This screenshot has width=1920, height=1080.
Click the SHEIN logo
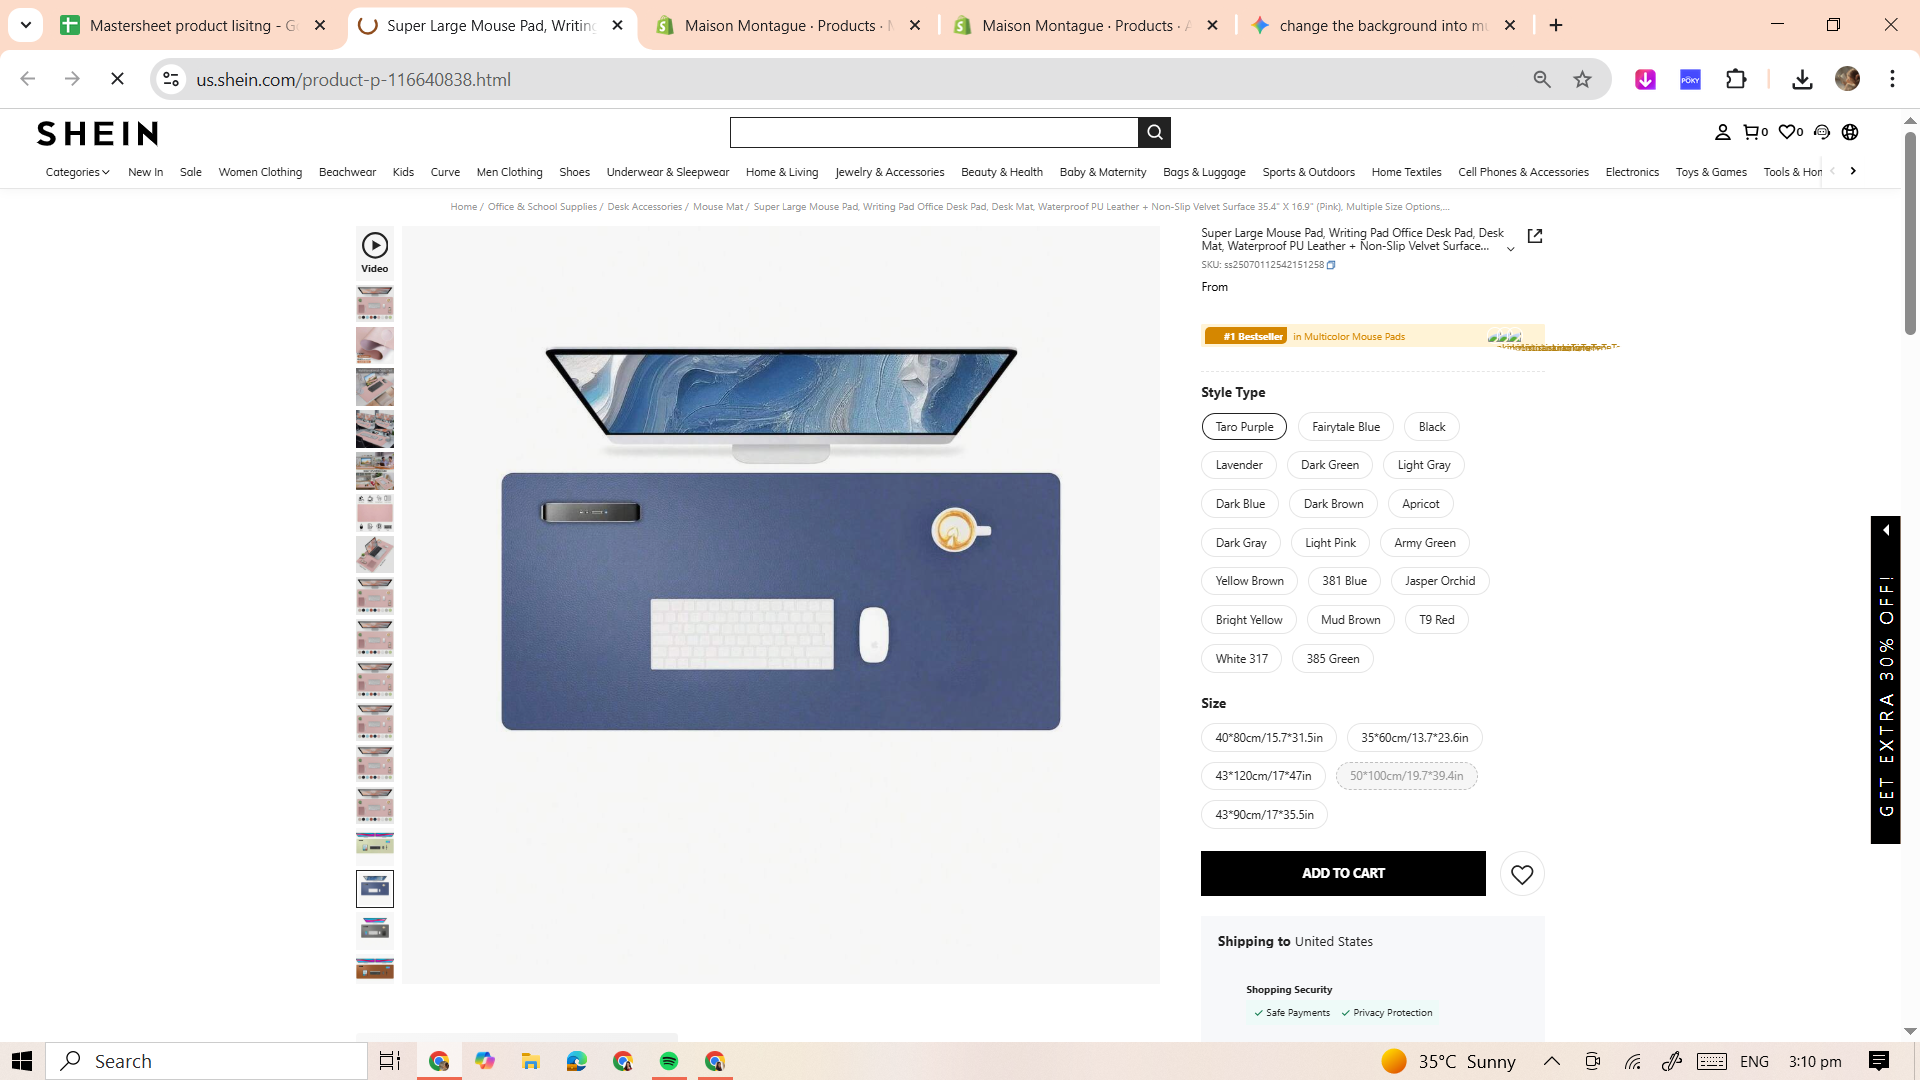[97, 133]
